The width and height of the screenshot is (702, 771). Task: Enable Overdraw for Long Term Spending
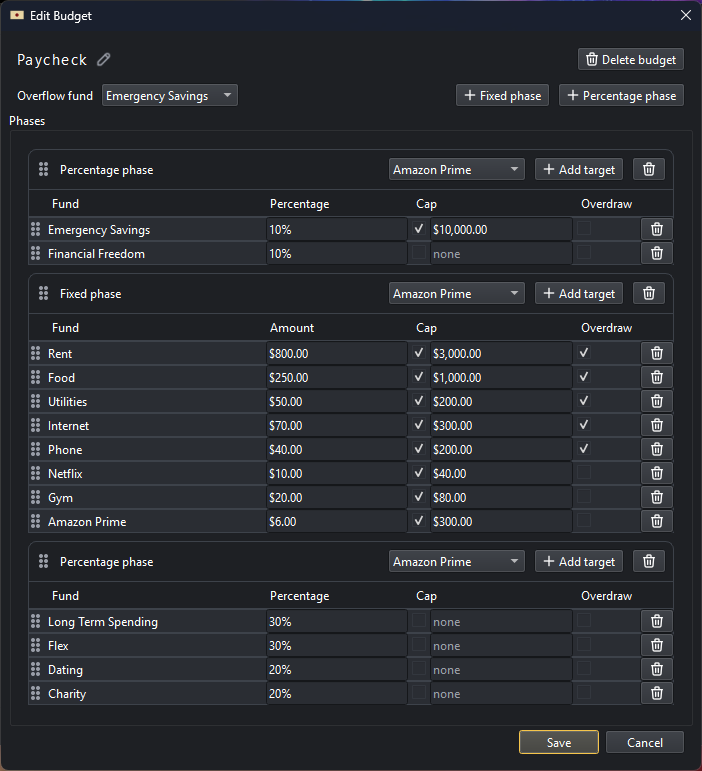click(584, 621)
